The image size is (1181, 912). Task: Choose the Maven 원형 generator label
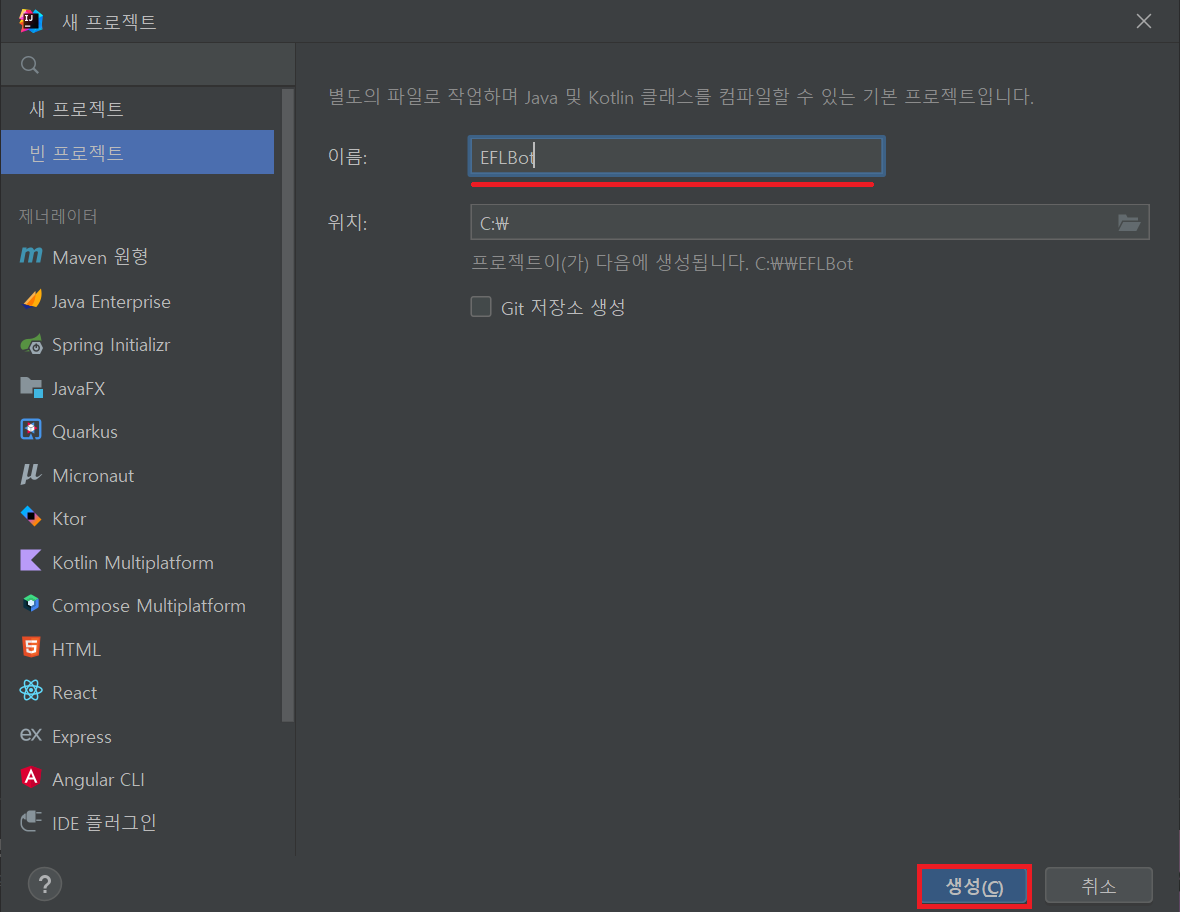pyautogui.click(x=100, y=257)
